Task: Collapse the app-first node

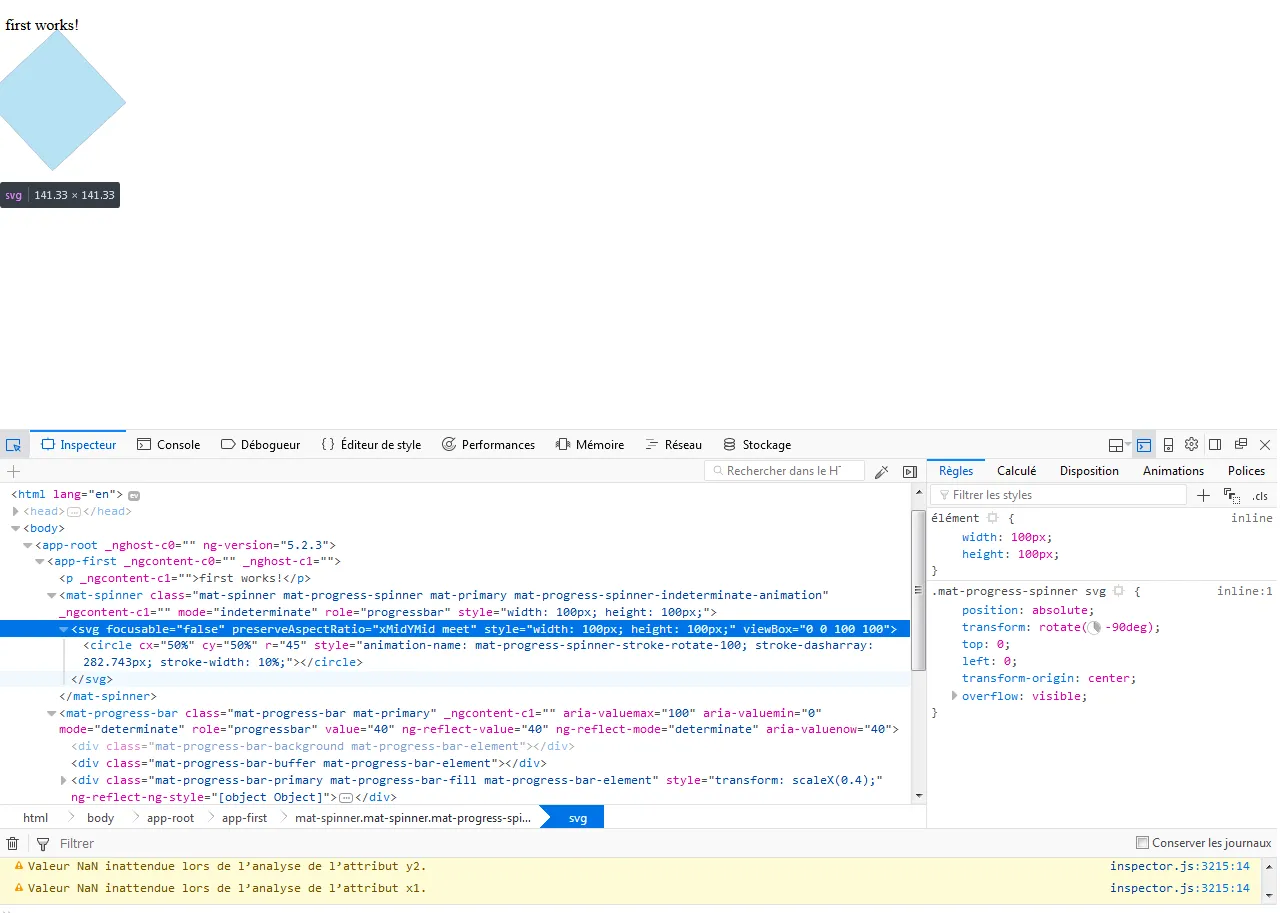Action: [40, 562]
